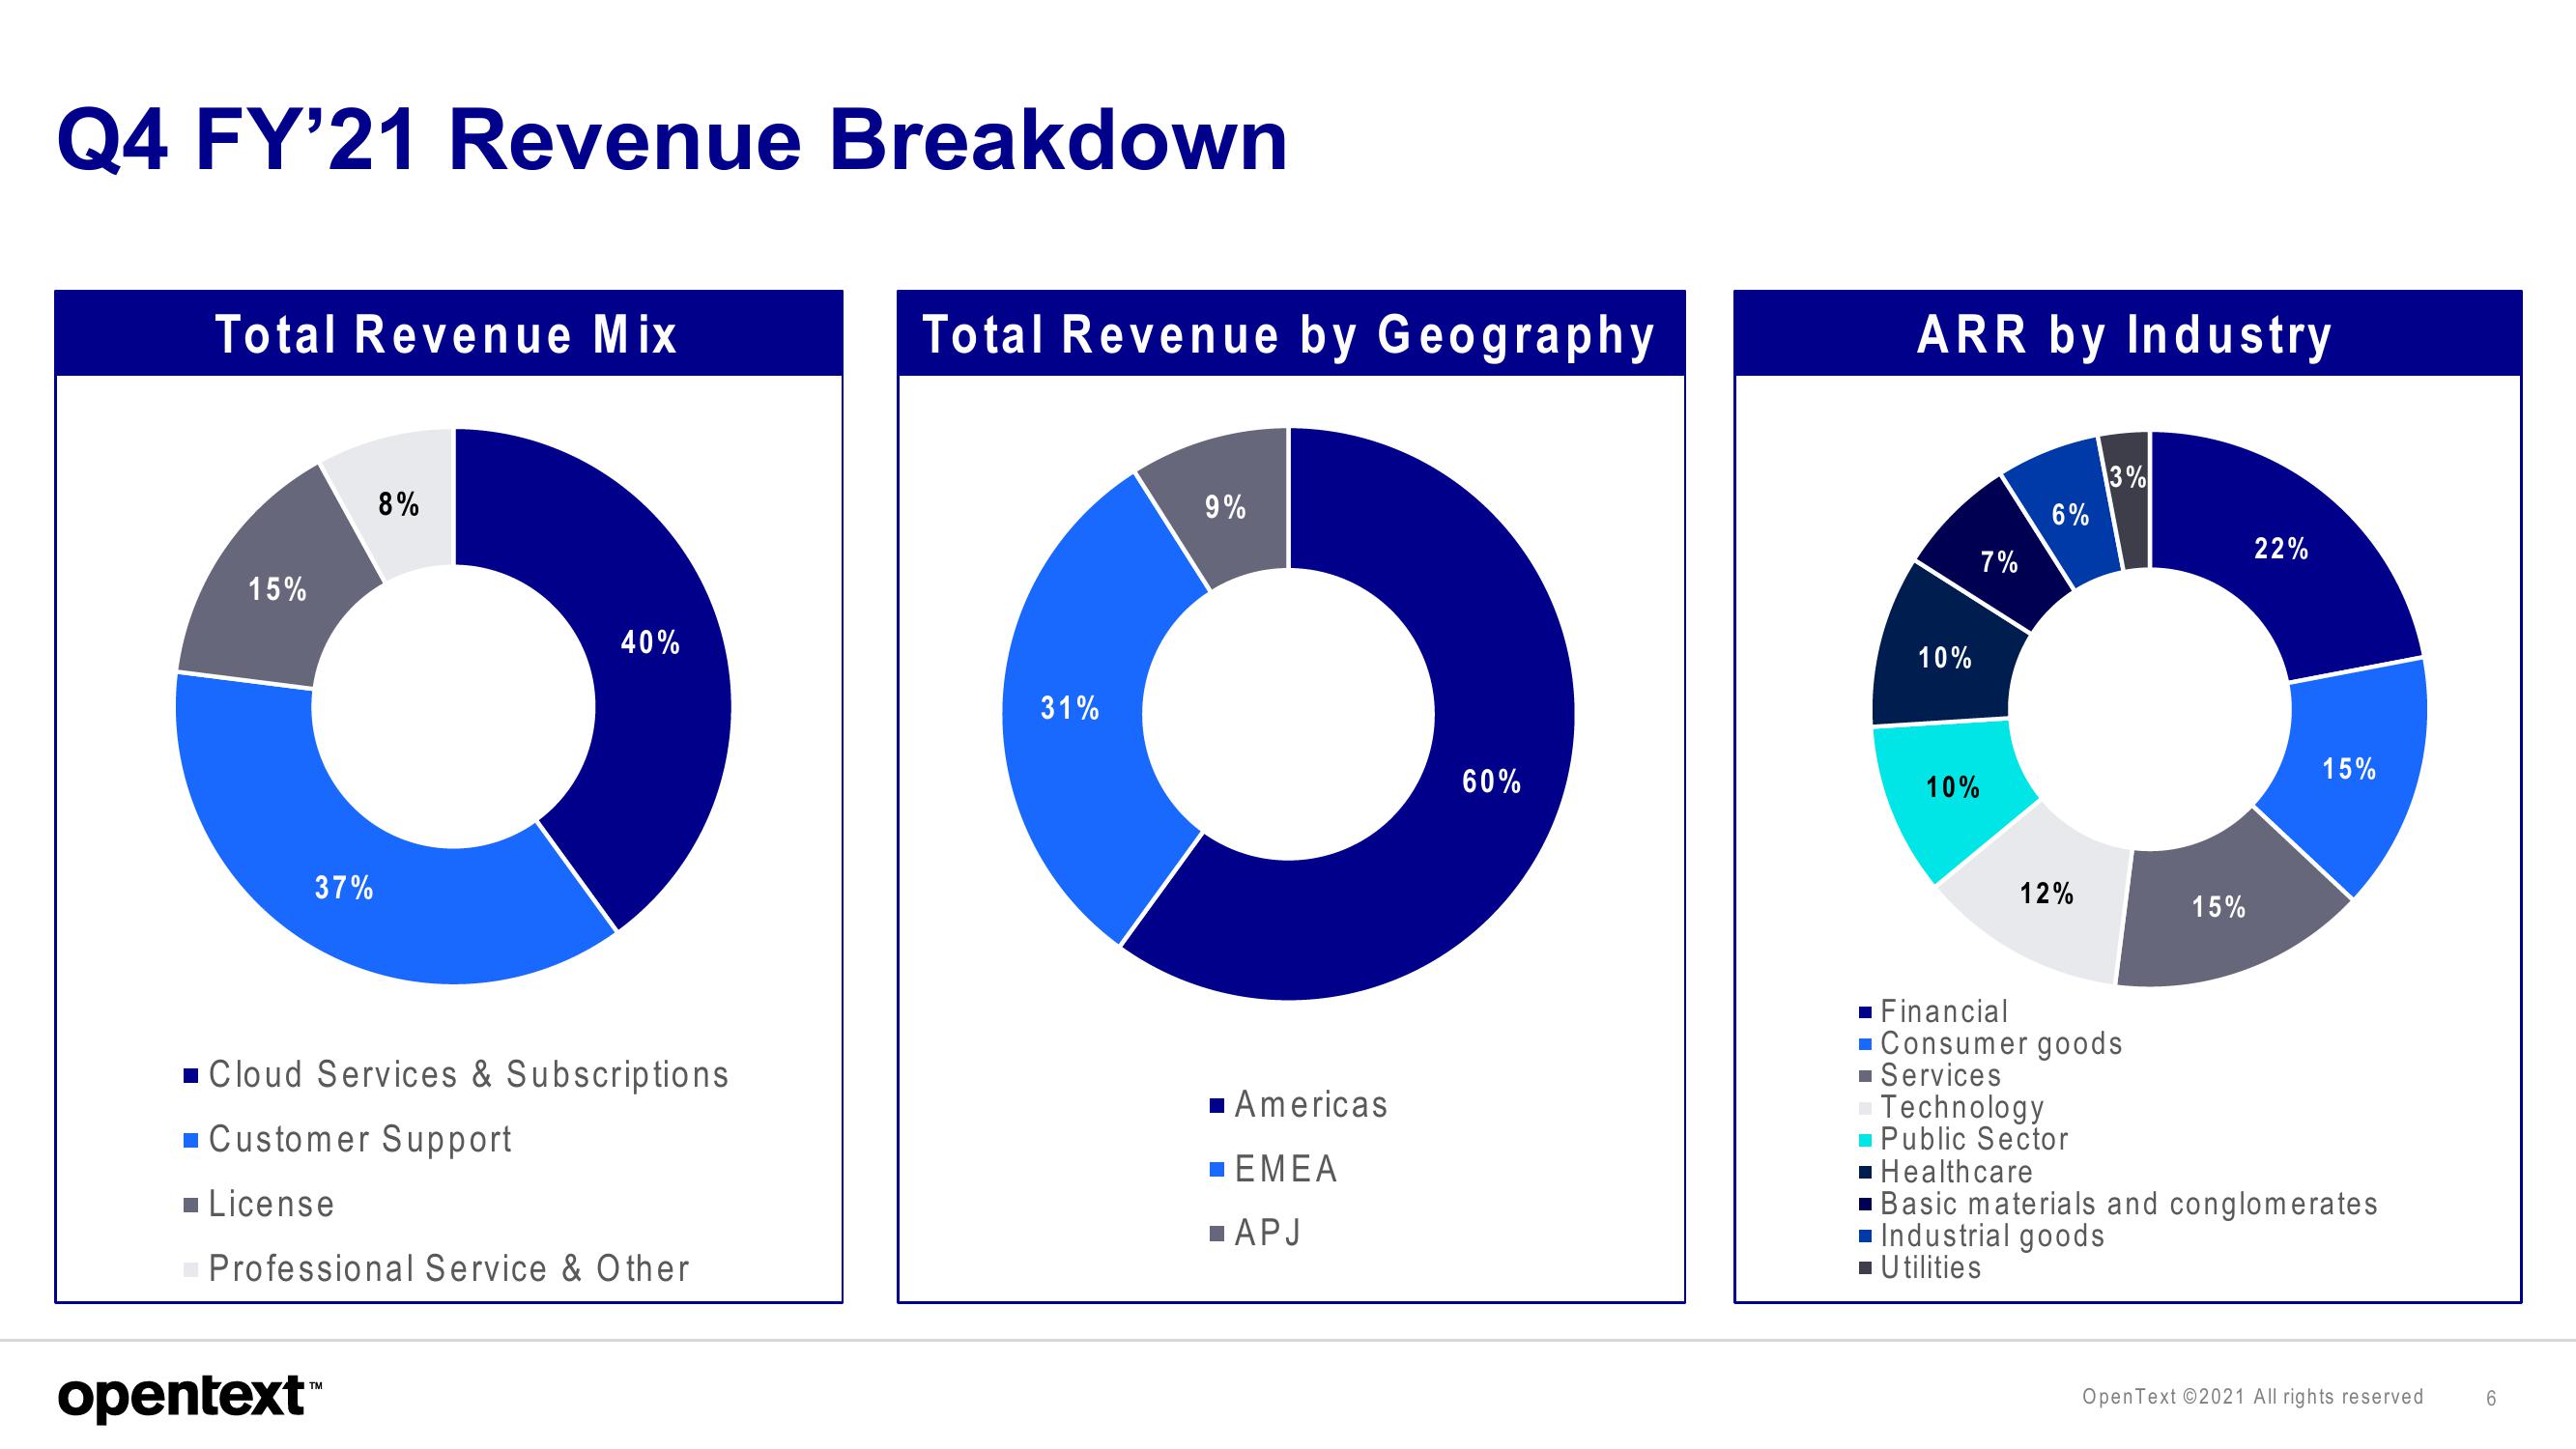Click the "Consumer goods" legend label
2576x1449 pixels.
tap(2001, 1044)
